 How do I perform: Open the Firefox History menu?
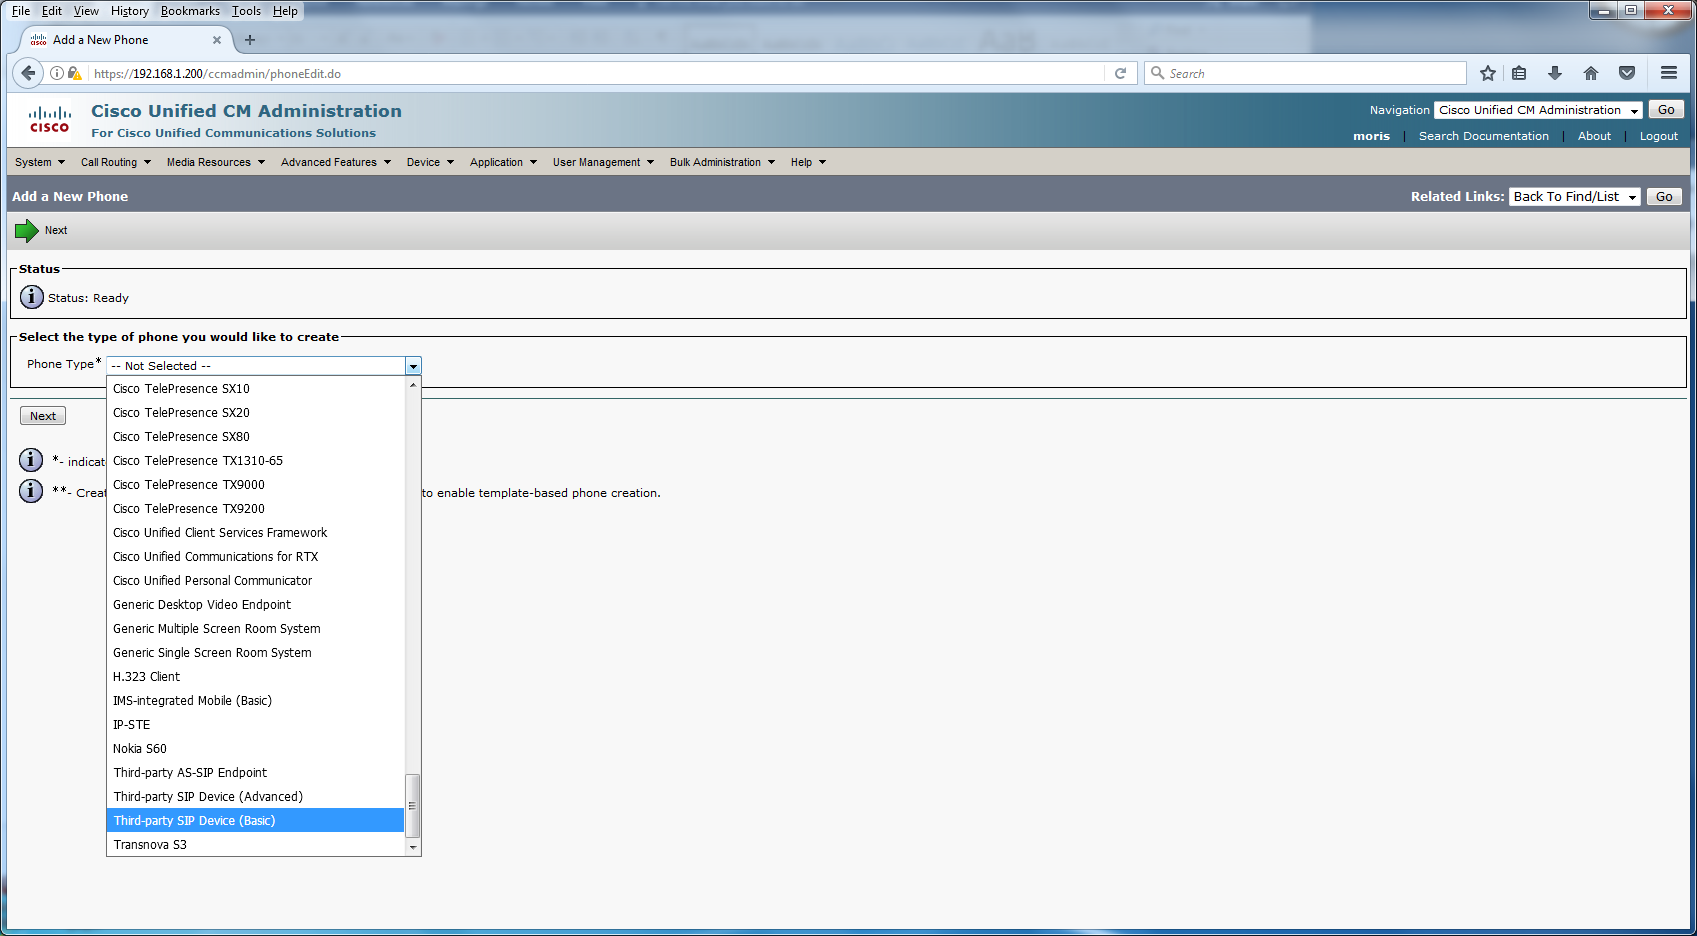click(130, 11)
